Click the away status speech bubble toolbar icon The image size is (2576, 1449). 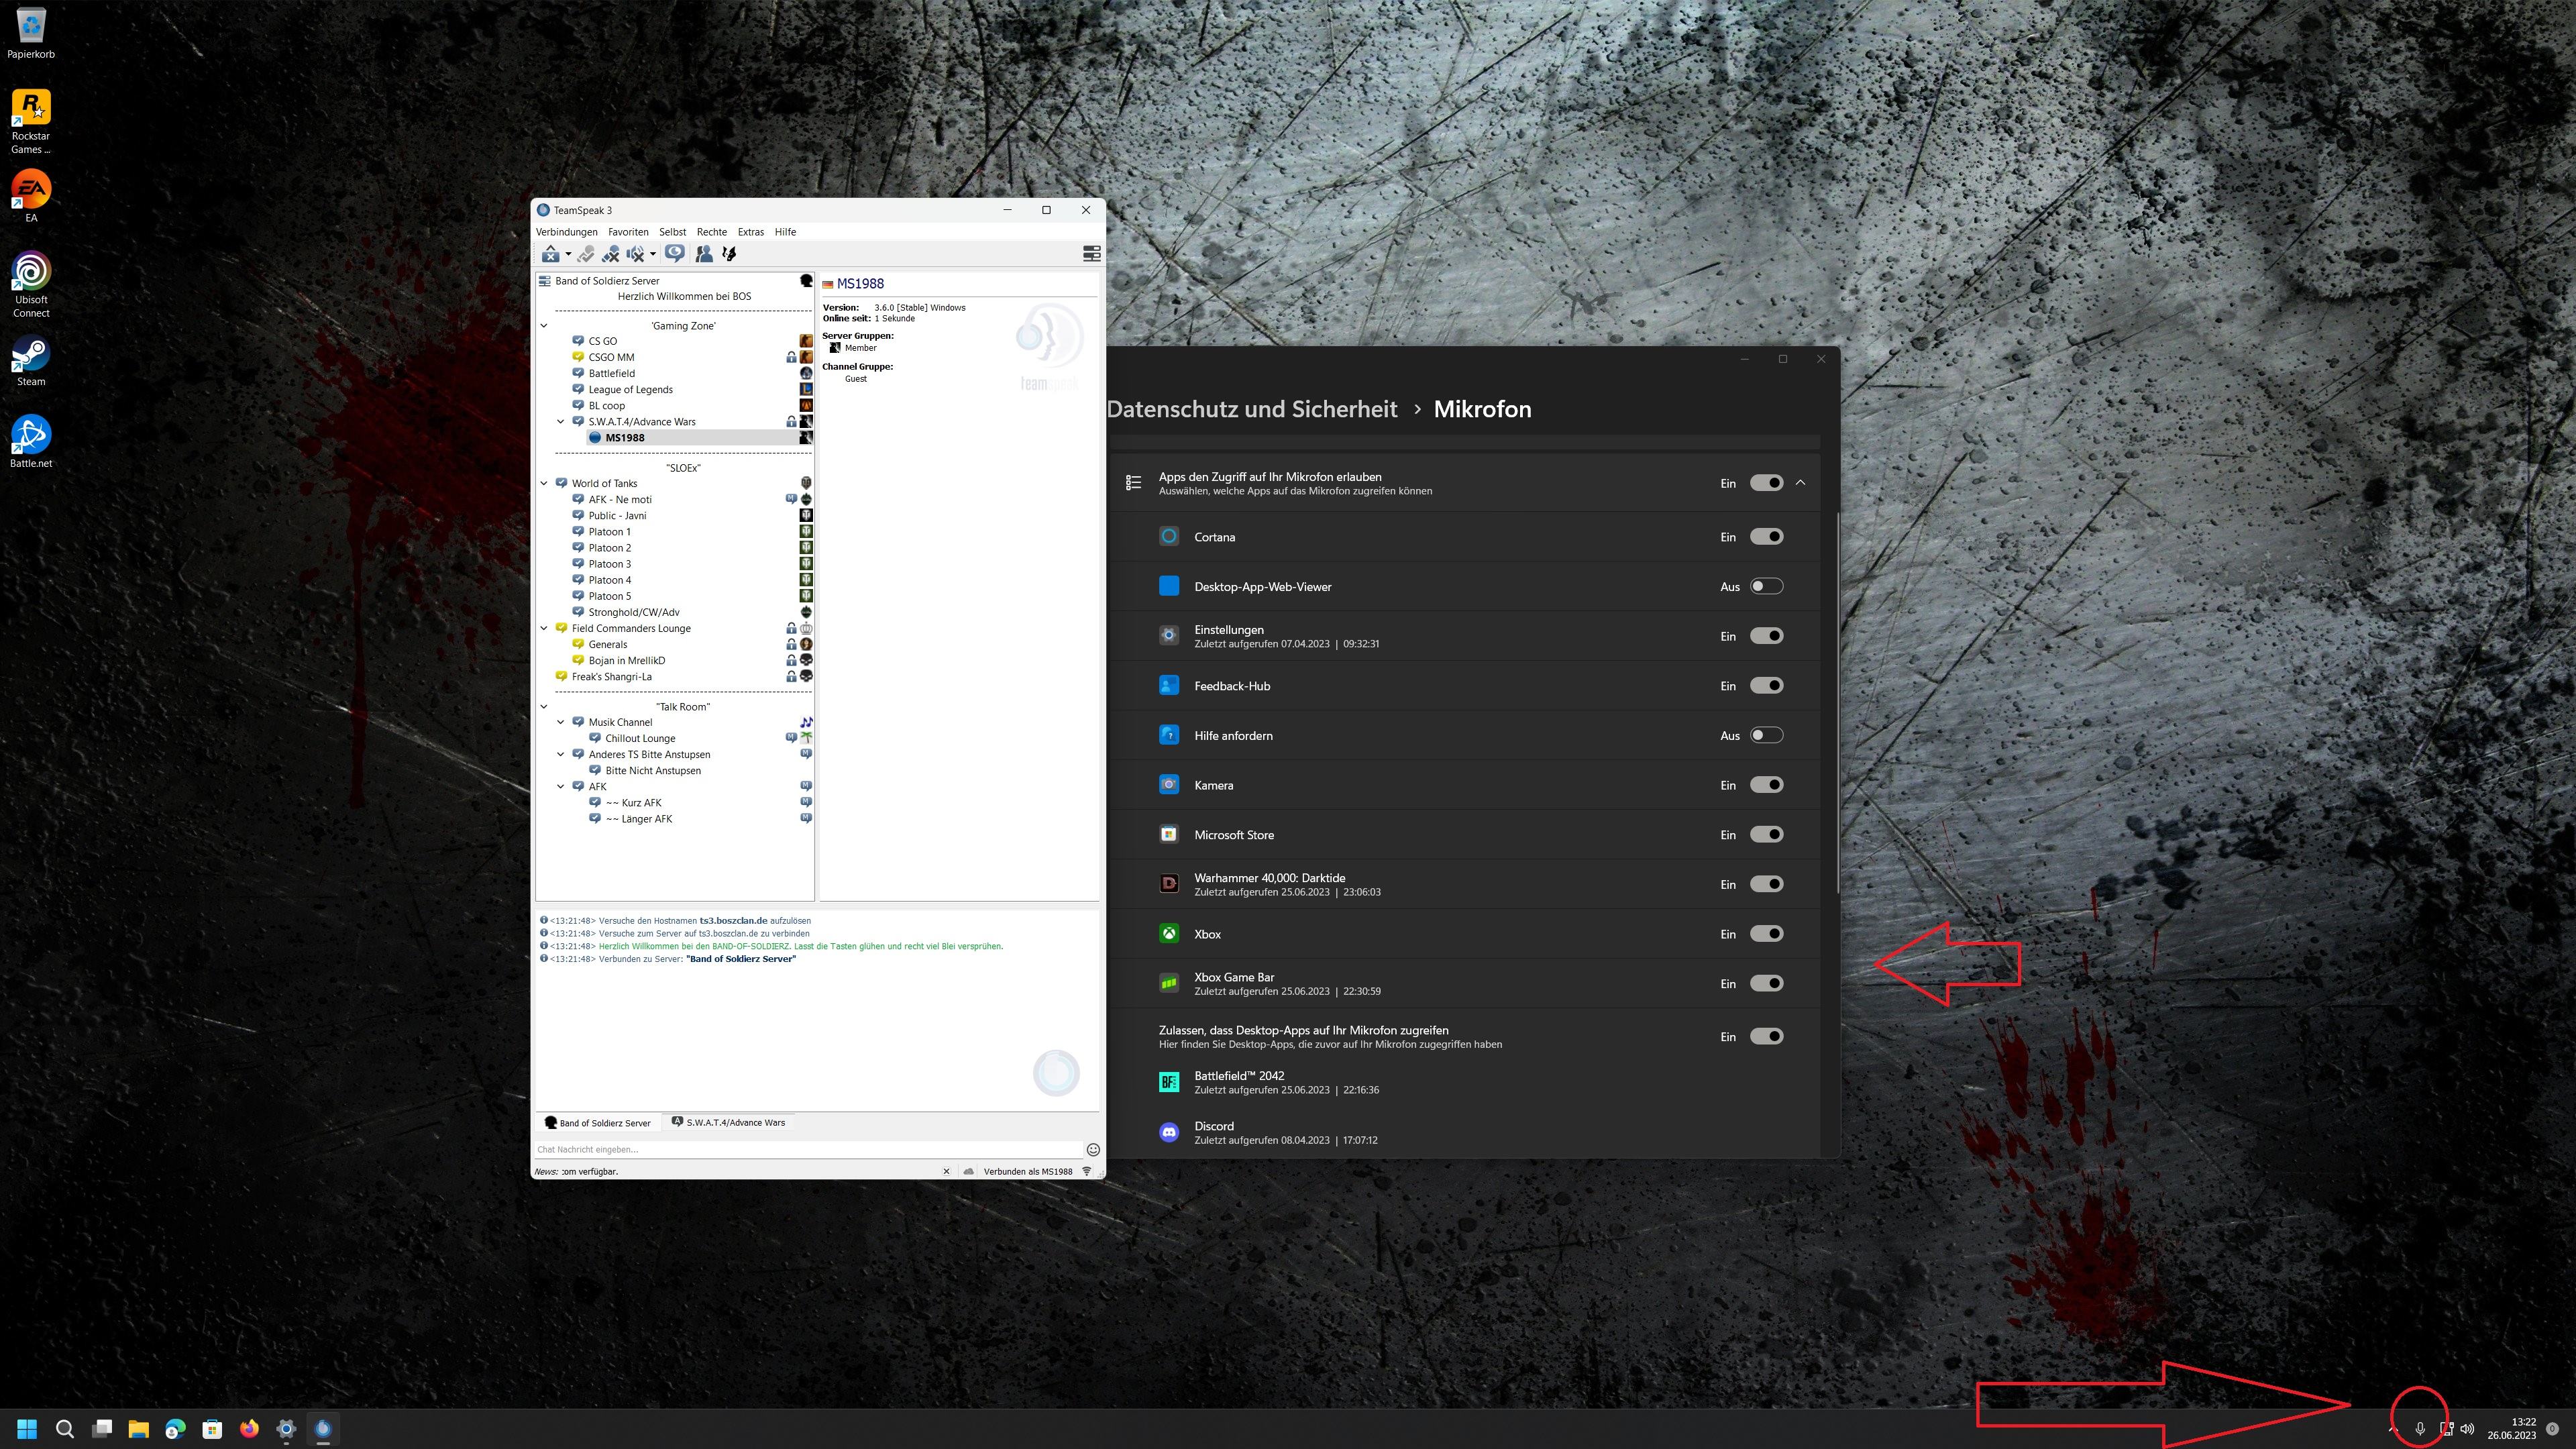(675, 254)
